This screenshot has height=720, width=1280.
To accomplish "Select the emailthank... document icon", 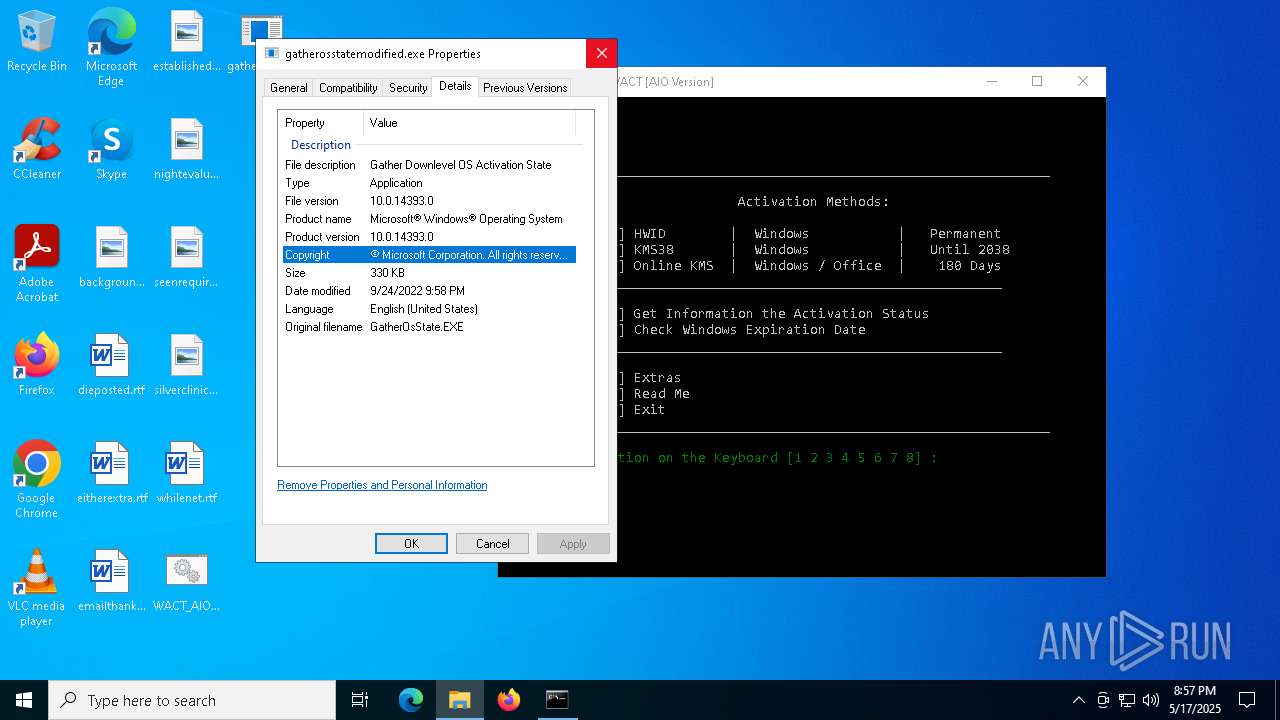I will coord(111,582).
